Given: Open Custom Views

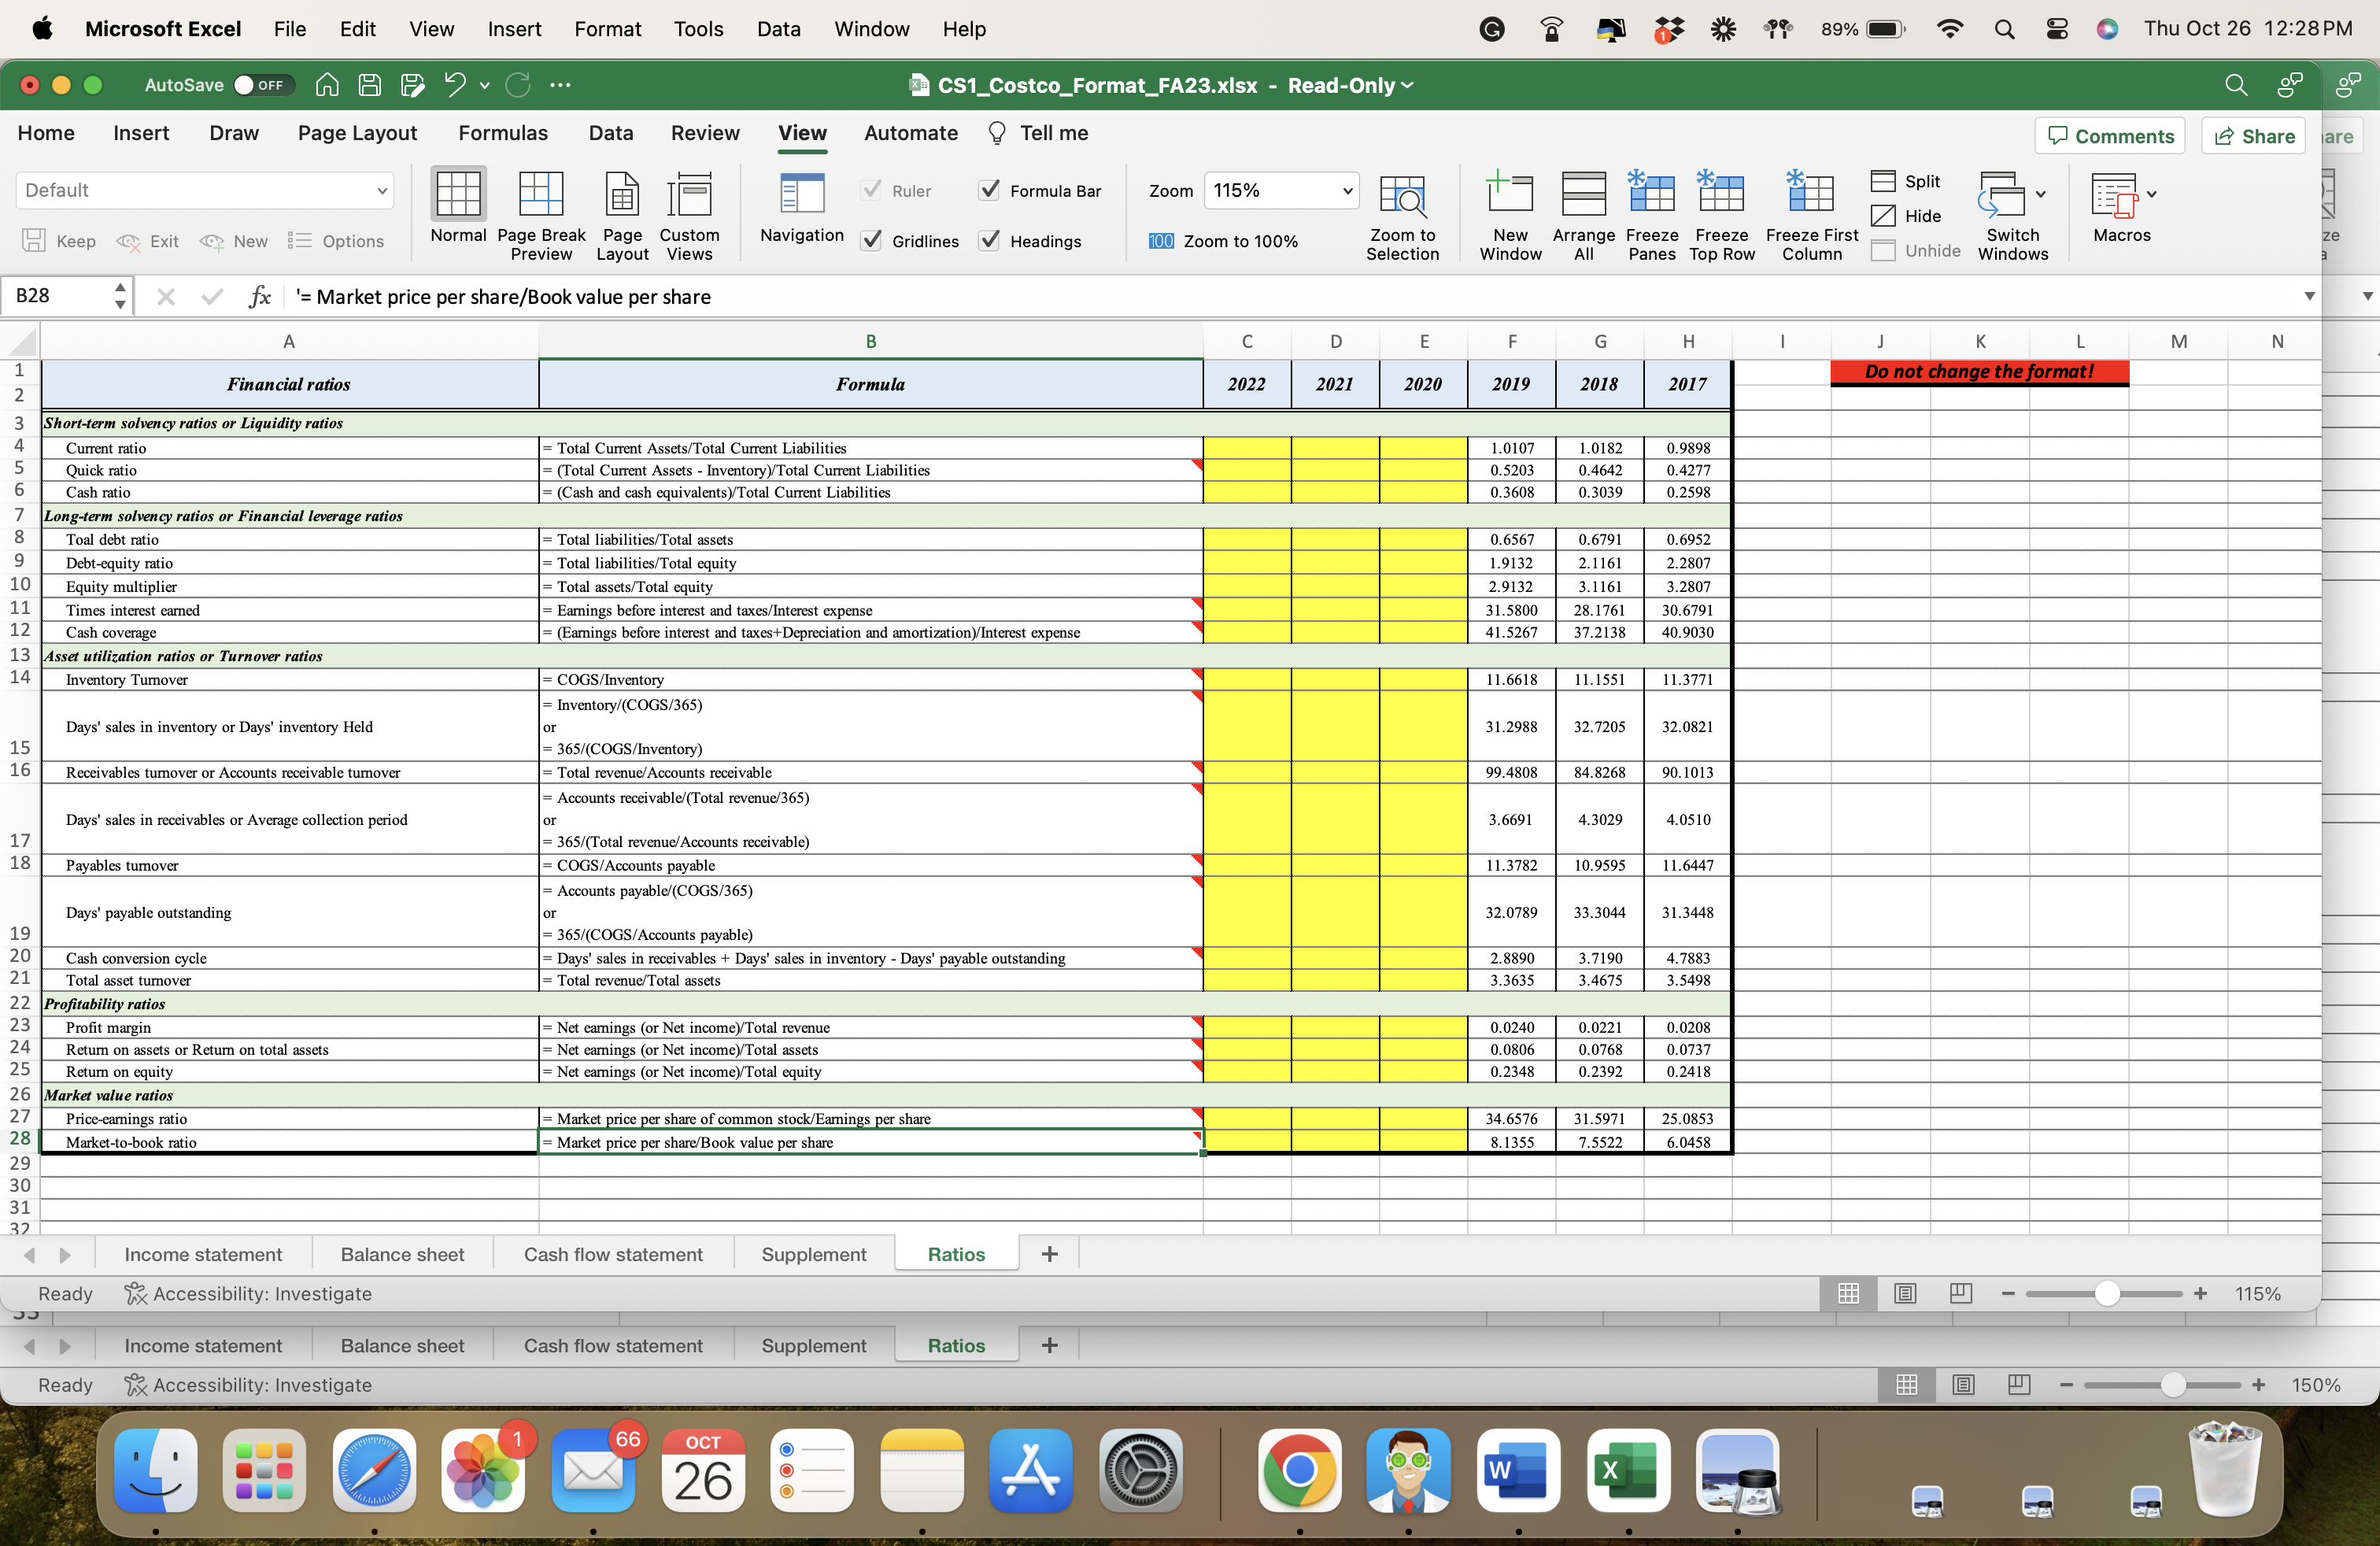Looking at the screenshot, I should (x=689, y=194).
